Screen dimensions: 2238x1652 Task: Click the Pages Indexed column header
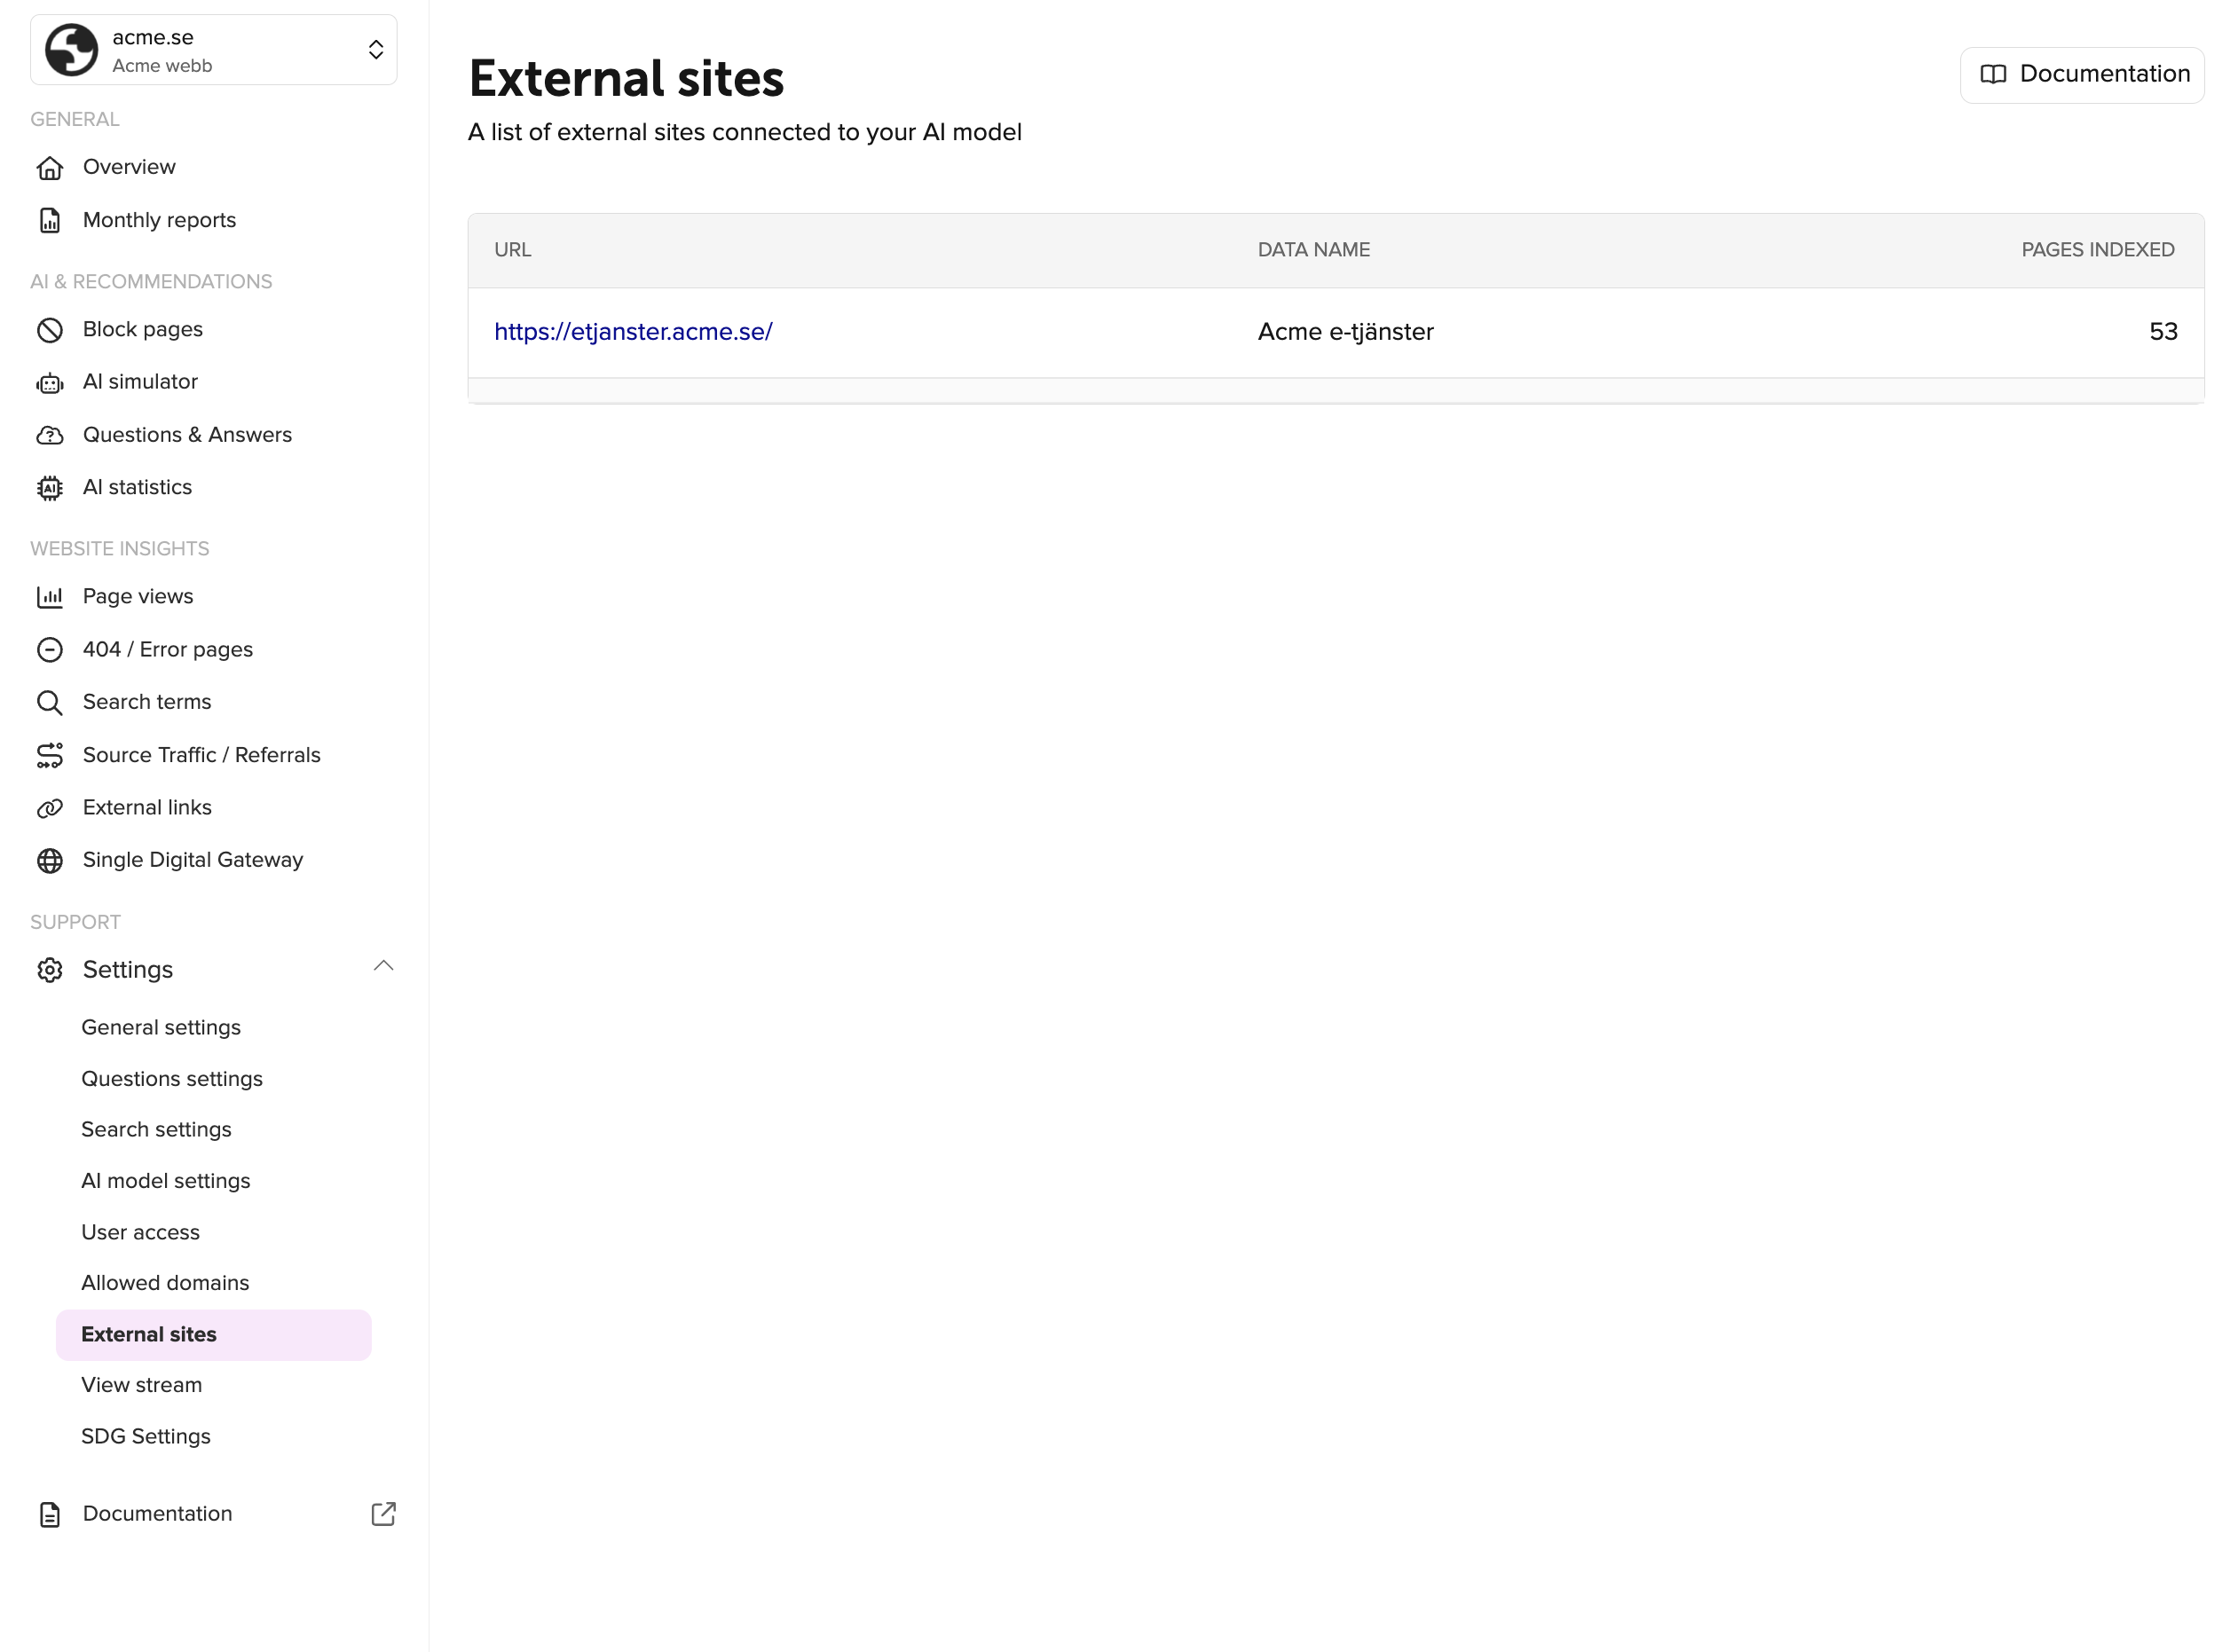click(2097, 250)
